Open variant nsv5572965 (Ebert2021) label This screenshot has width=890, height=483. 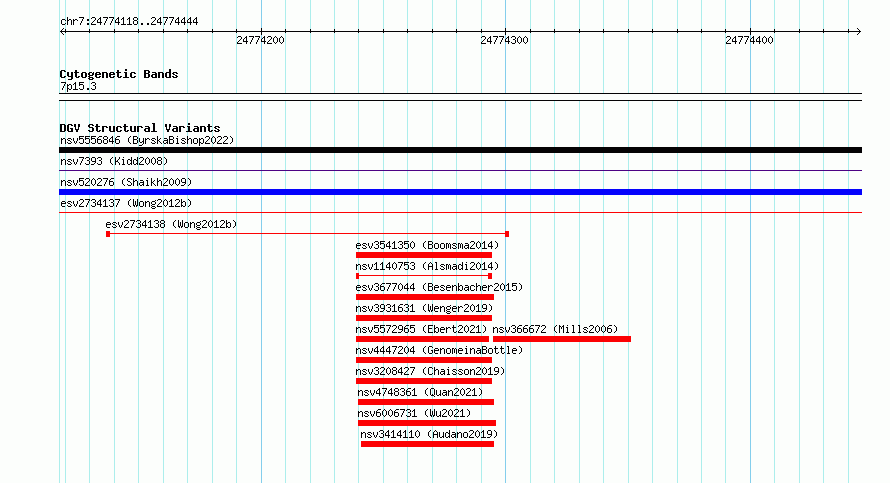click(421, 329)
